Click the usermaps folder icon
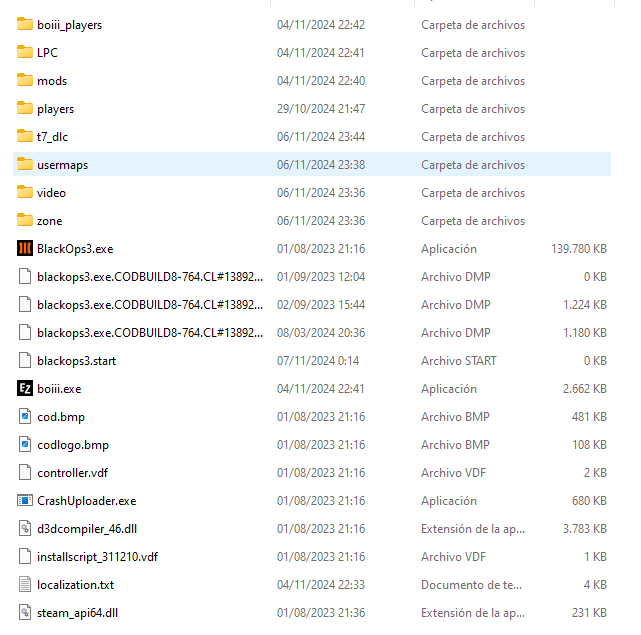This screenshot has height=635, width=641. [25, 164]
